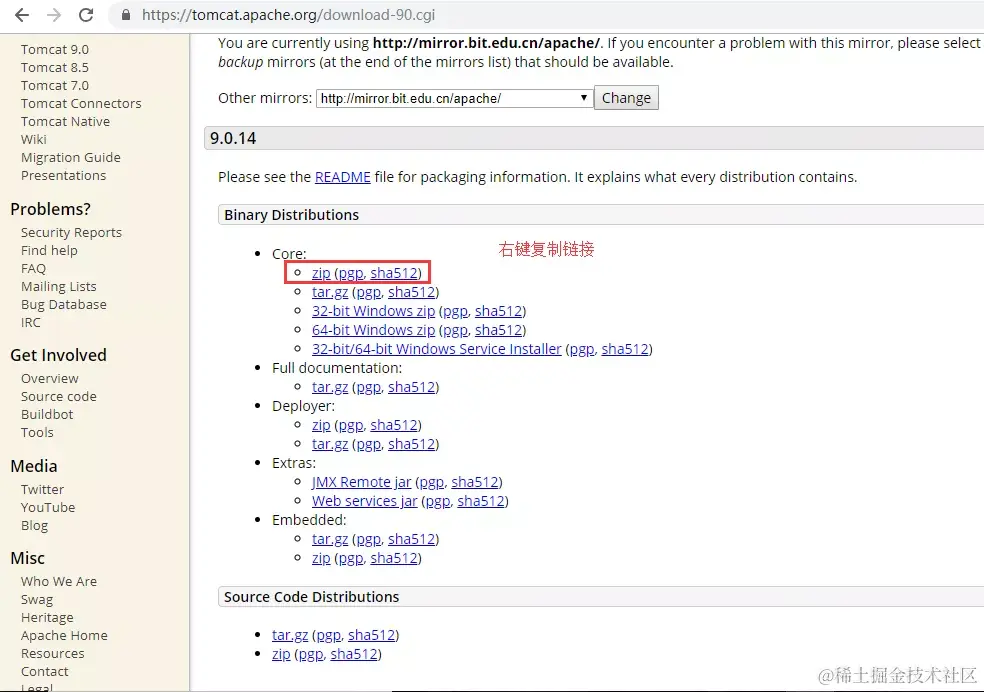
Task: Click the Core zip download link
Action: [321, 273]
